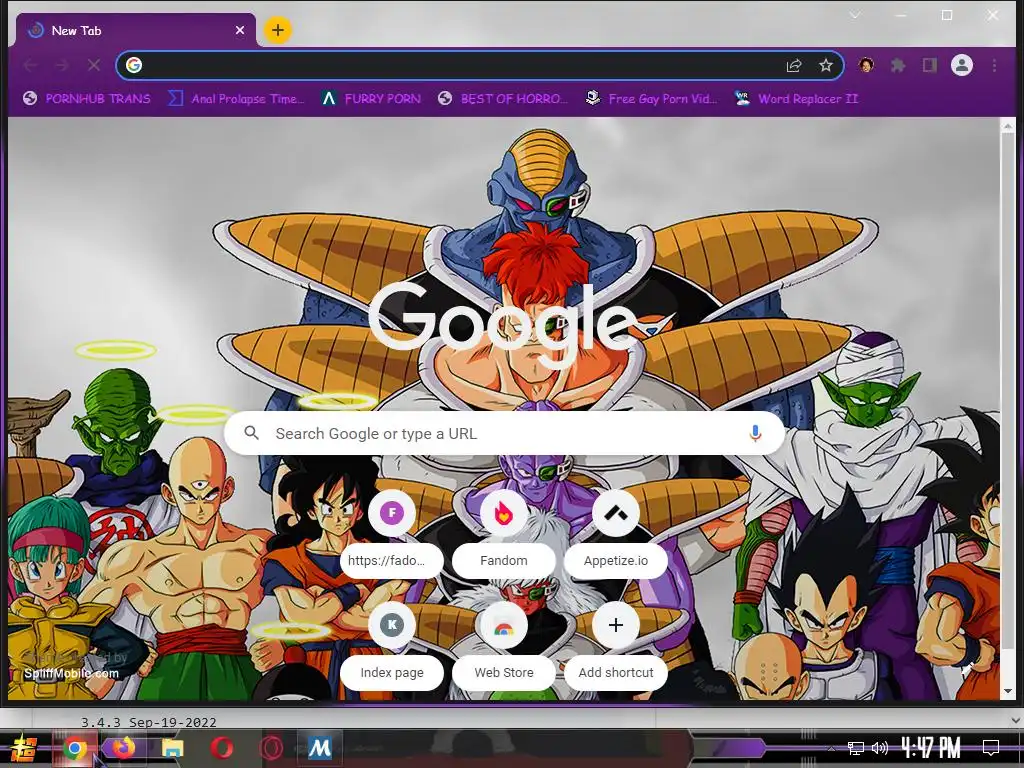Click the Google icon in the address bar
This screenshot has width=1024, height=768.
[134, 65]
